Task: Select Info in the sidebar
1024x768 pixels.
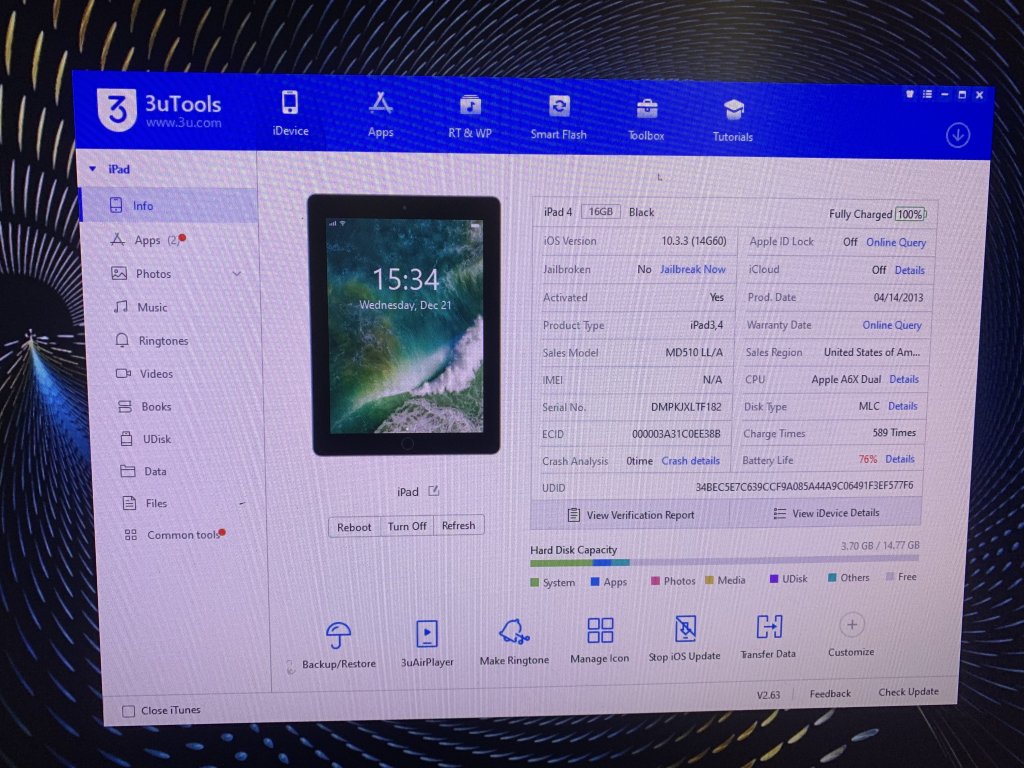Action: pos(168,206)
